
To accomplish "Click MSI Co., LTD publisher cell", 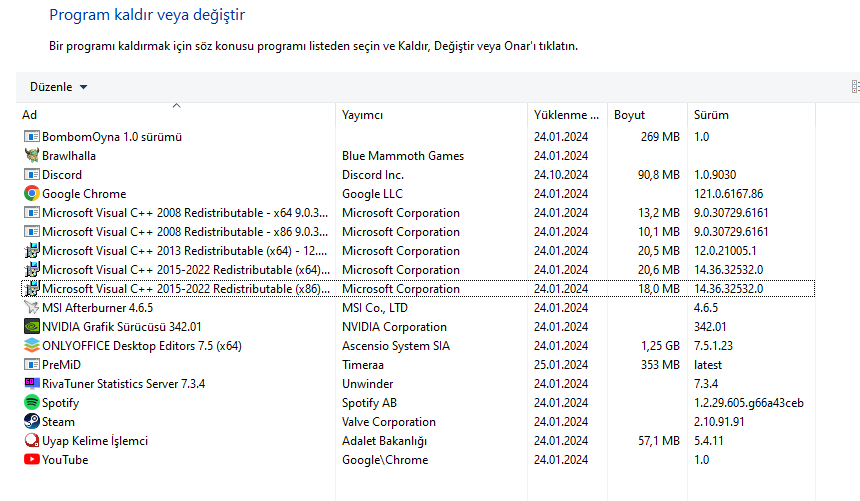I will pos(375,308).
